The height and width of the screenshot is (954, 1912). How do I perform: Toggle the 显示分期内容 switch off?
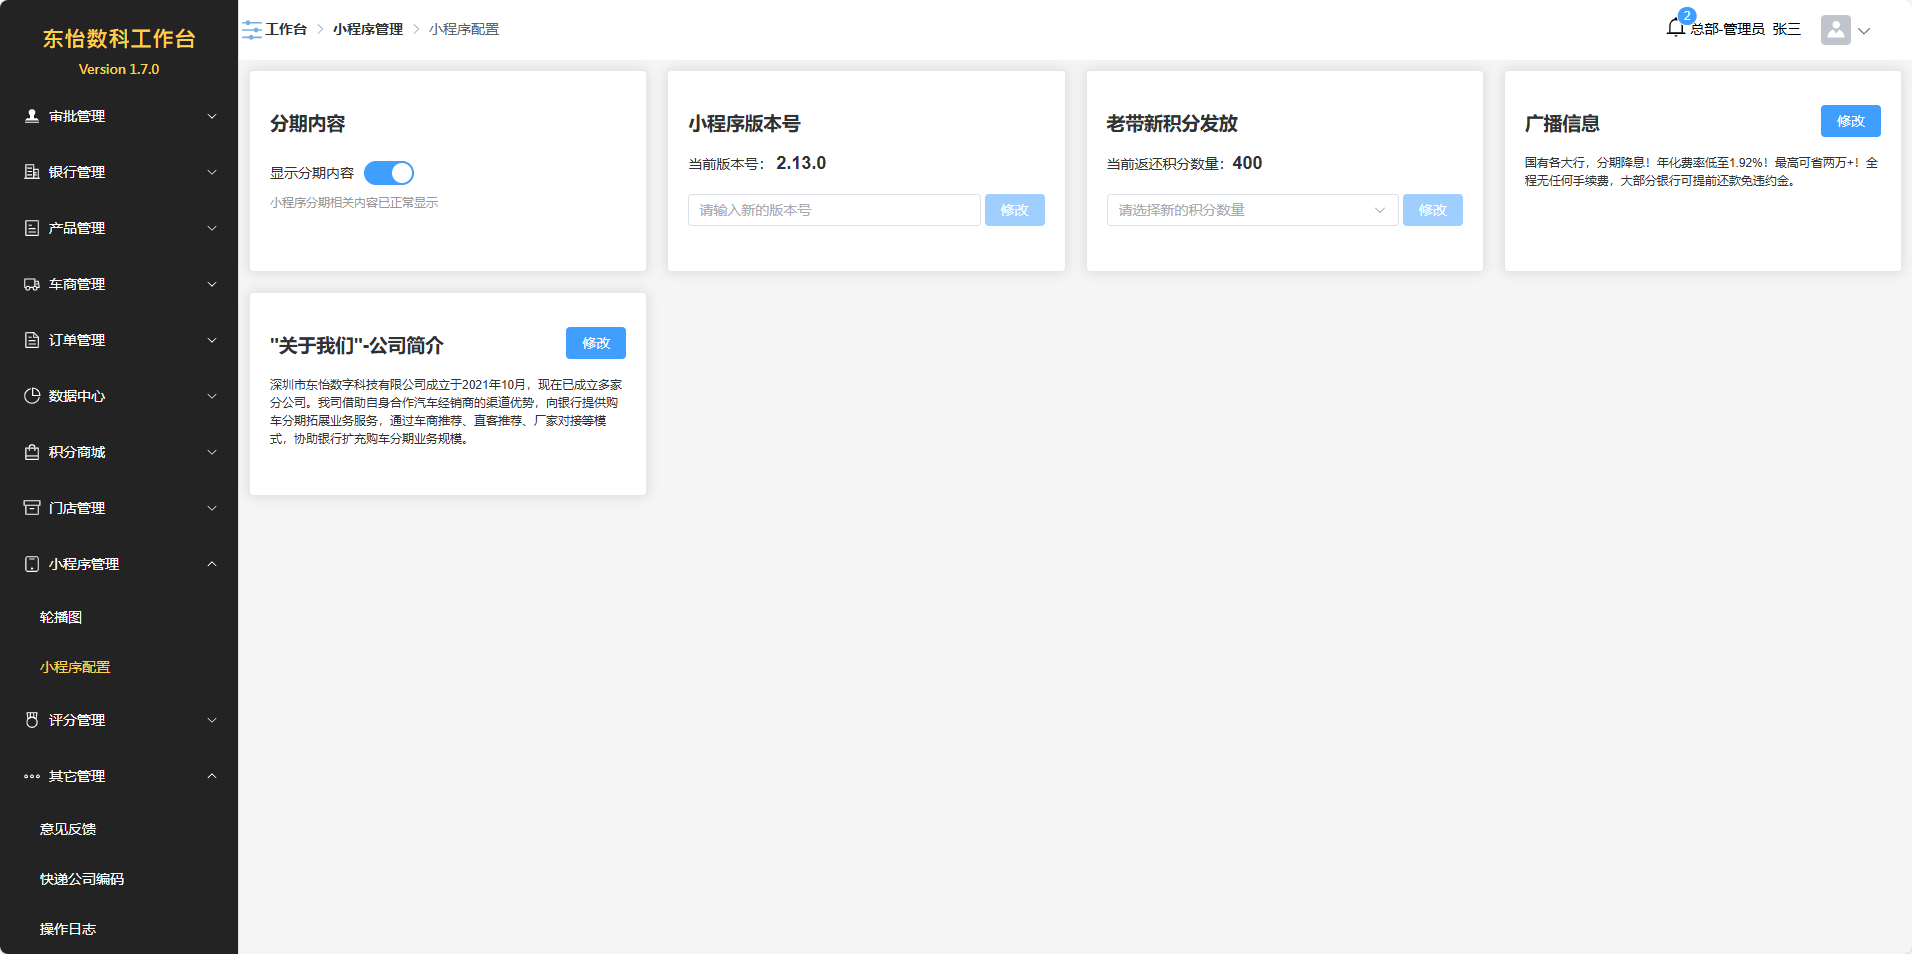pyautogui.click(x=389, y=173)
